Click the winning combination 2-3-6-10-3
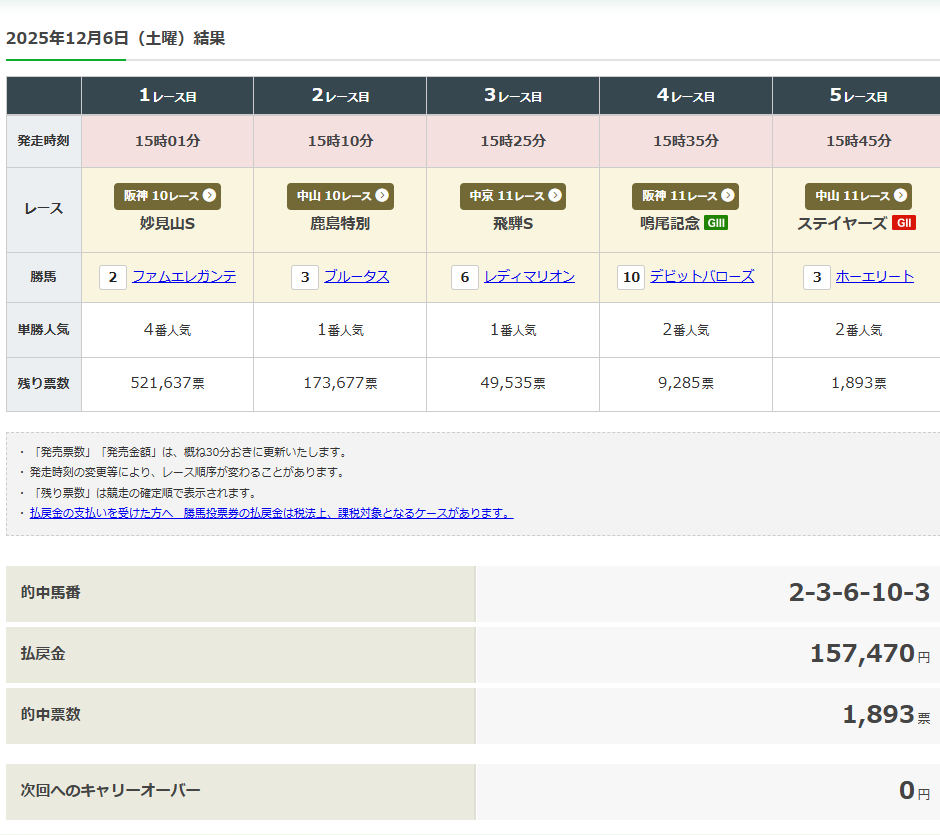Image resolution: width=940 pixels, height=835 pixels. click(x=859, y=593)
